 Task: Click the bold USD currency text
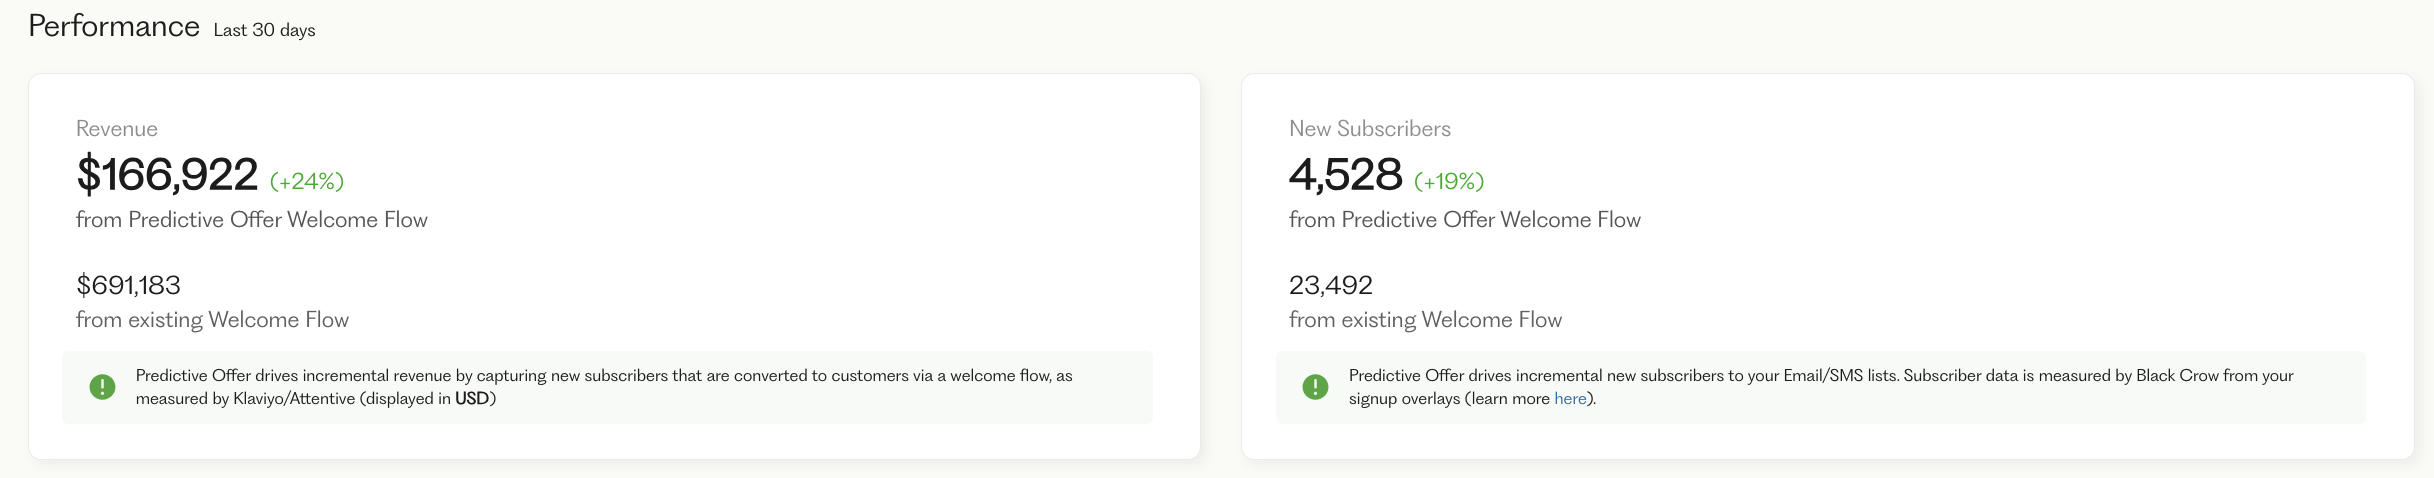471,399
